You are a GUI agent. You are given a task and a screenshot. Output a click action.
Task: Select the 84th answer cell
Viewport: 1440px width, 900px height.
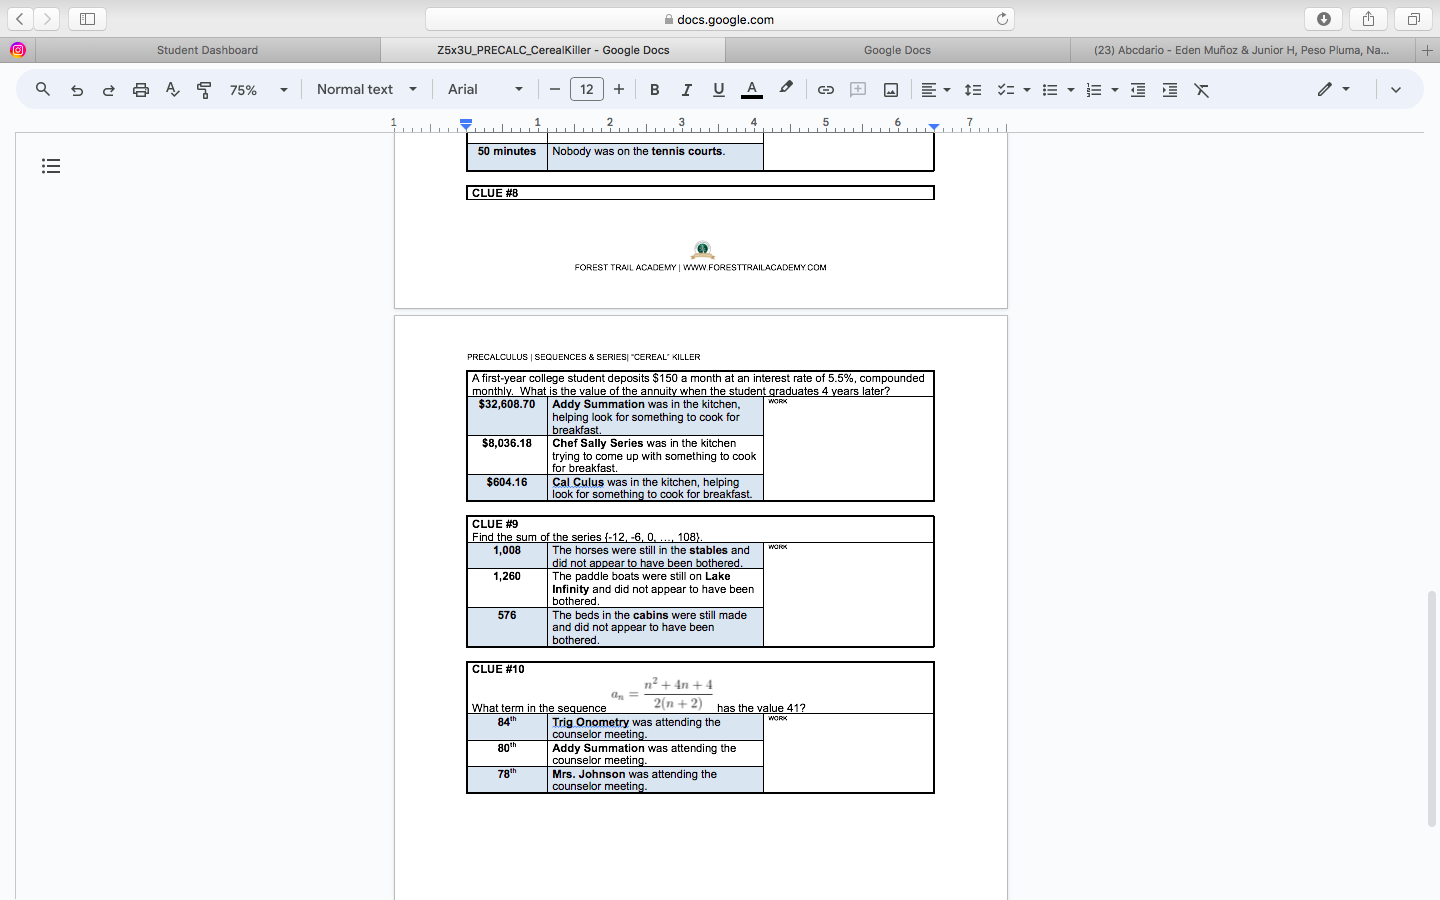[507, 727]
